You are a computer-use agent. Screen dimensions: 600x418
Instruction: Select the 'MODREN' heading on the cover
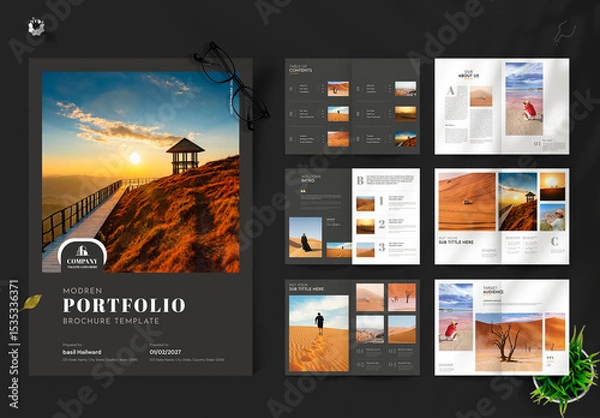(x=83, y=291)
